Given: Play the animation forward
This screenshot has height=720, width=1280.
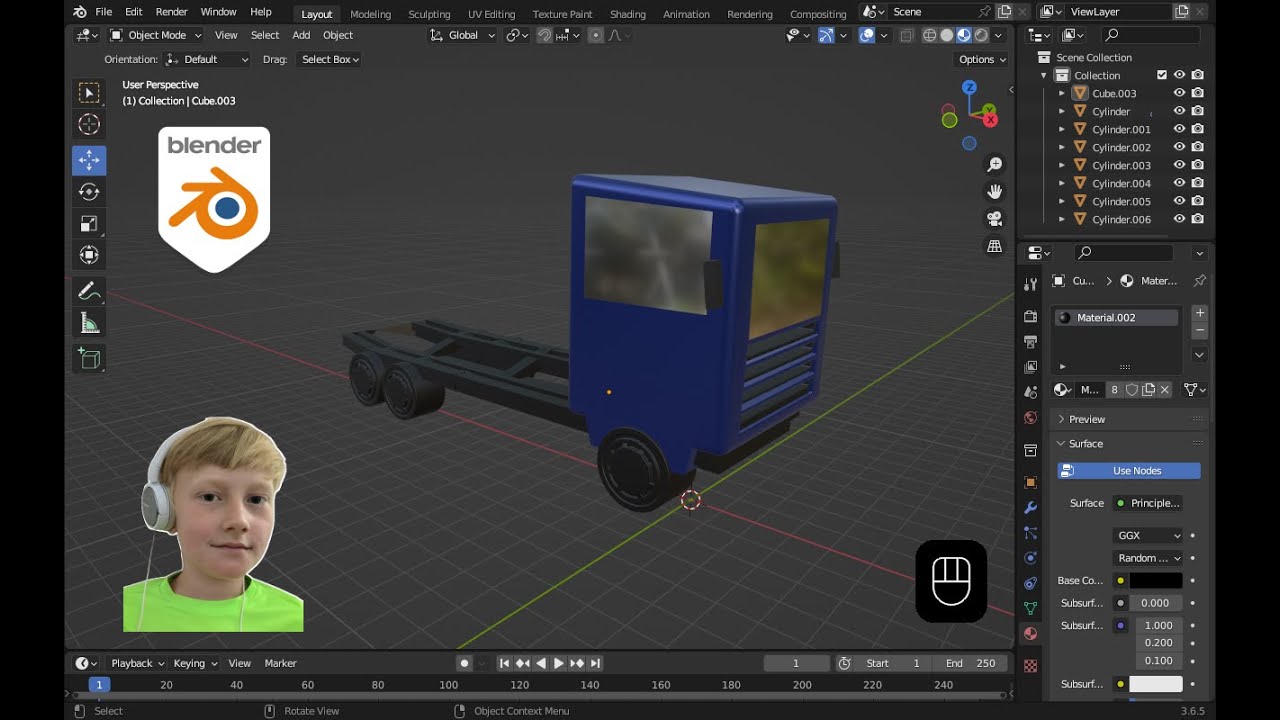Looking at the screenshot, I should [x=559, y=663].
